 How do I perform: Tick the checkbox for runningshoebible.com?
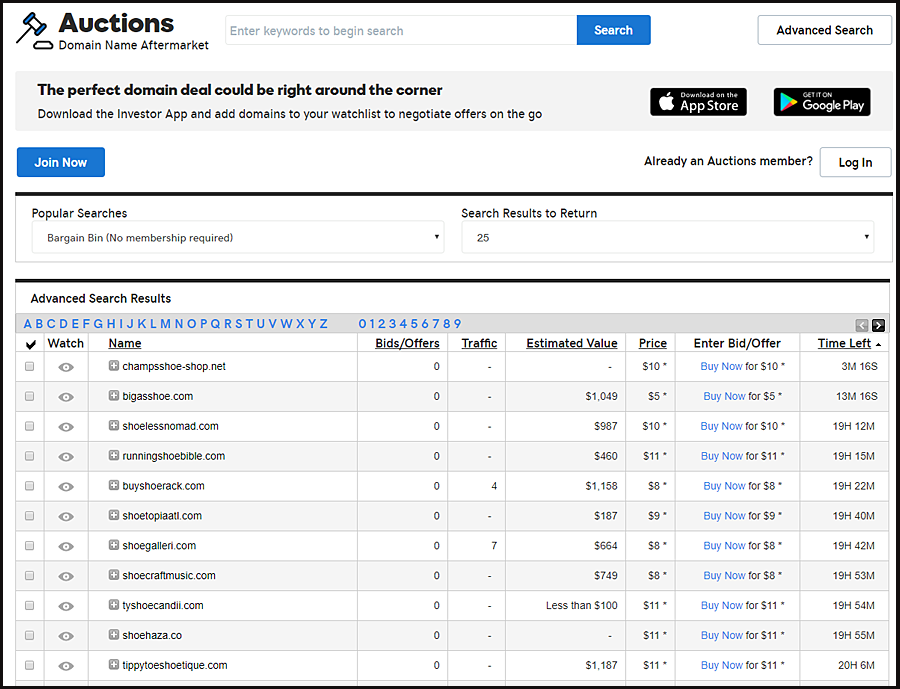(x=30, y=456)
